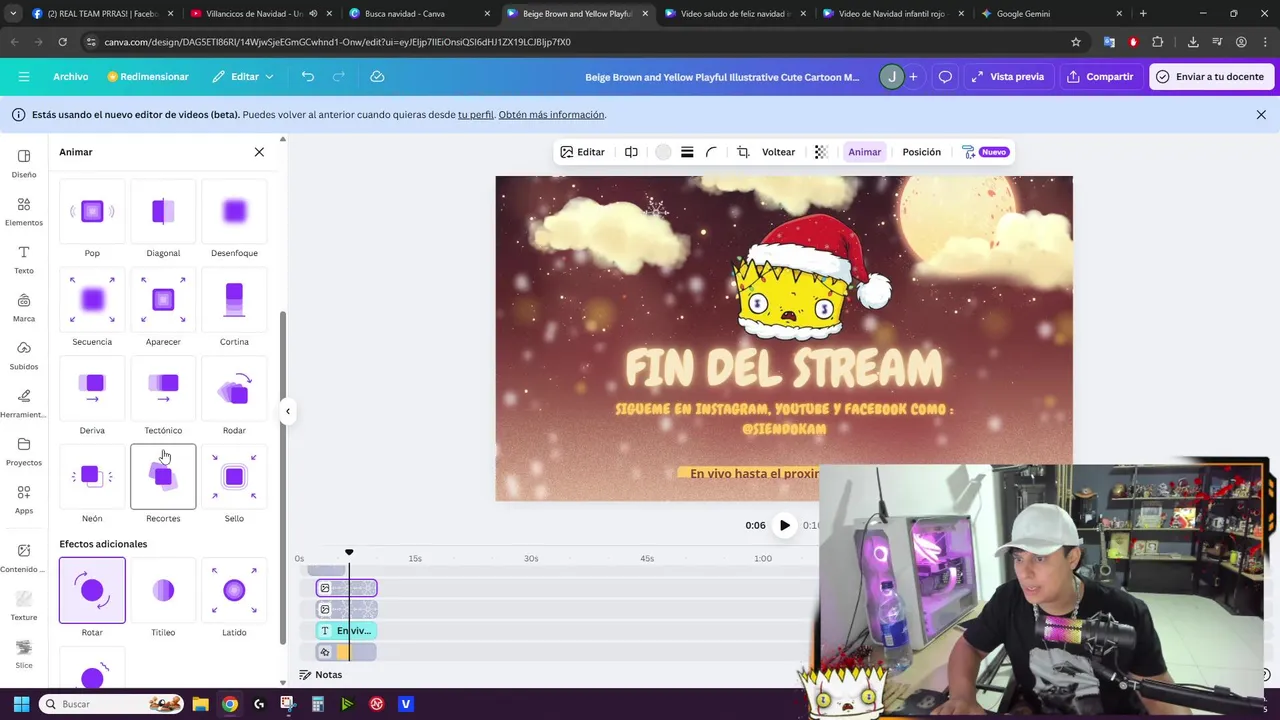
Task: Open the main hamburger menu
Action: click(24, 77)
